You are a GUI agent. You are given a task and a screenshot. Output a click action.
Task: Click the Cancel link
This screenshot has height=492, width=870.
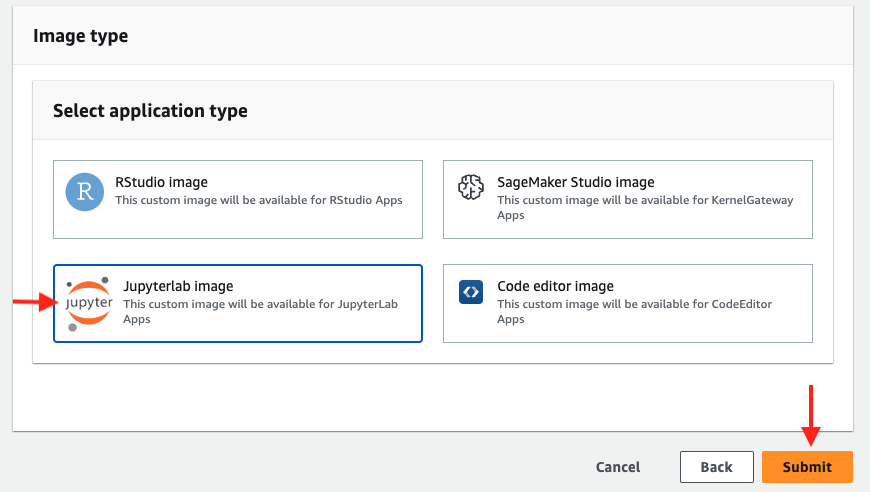(x=618, y=467)
